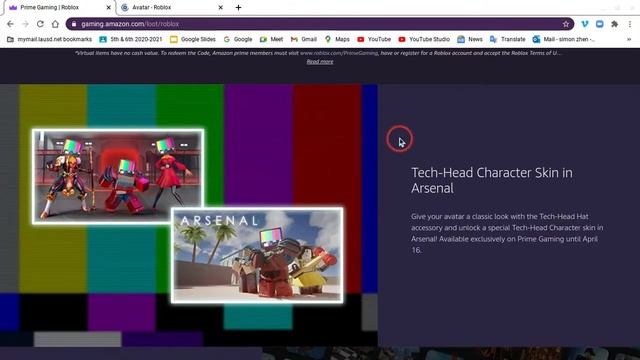Click the address bar URL field
This screenshot has height=360, width=640.
tap(320, 24)
